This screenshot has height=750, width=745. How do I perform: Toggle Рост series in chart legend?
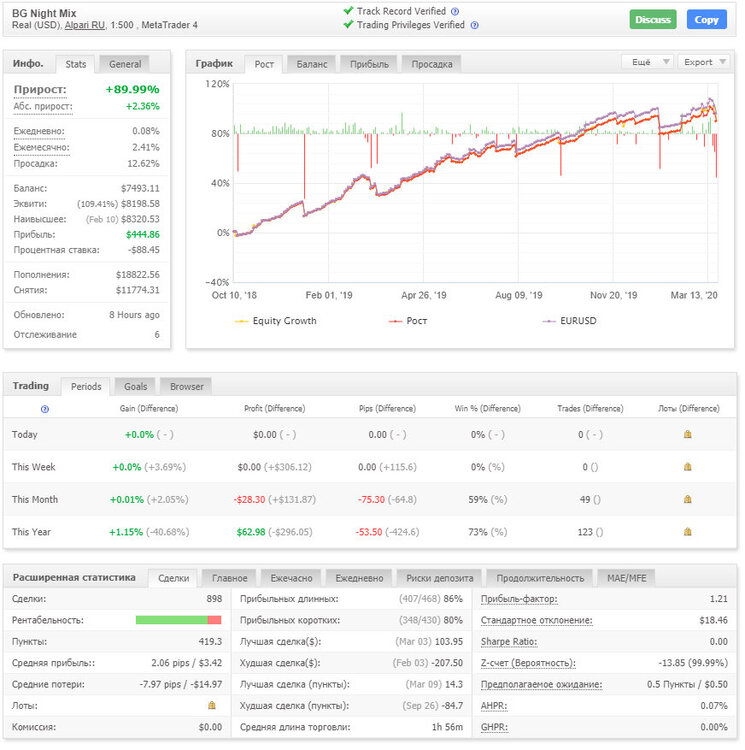tap(408, 321)
